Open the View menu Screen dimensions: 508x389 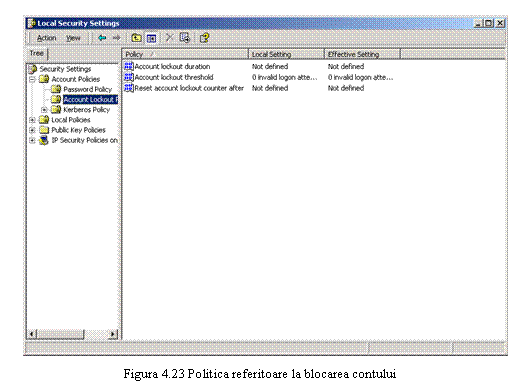[x=73, y=38]
